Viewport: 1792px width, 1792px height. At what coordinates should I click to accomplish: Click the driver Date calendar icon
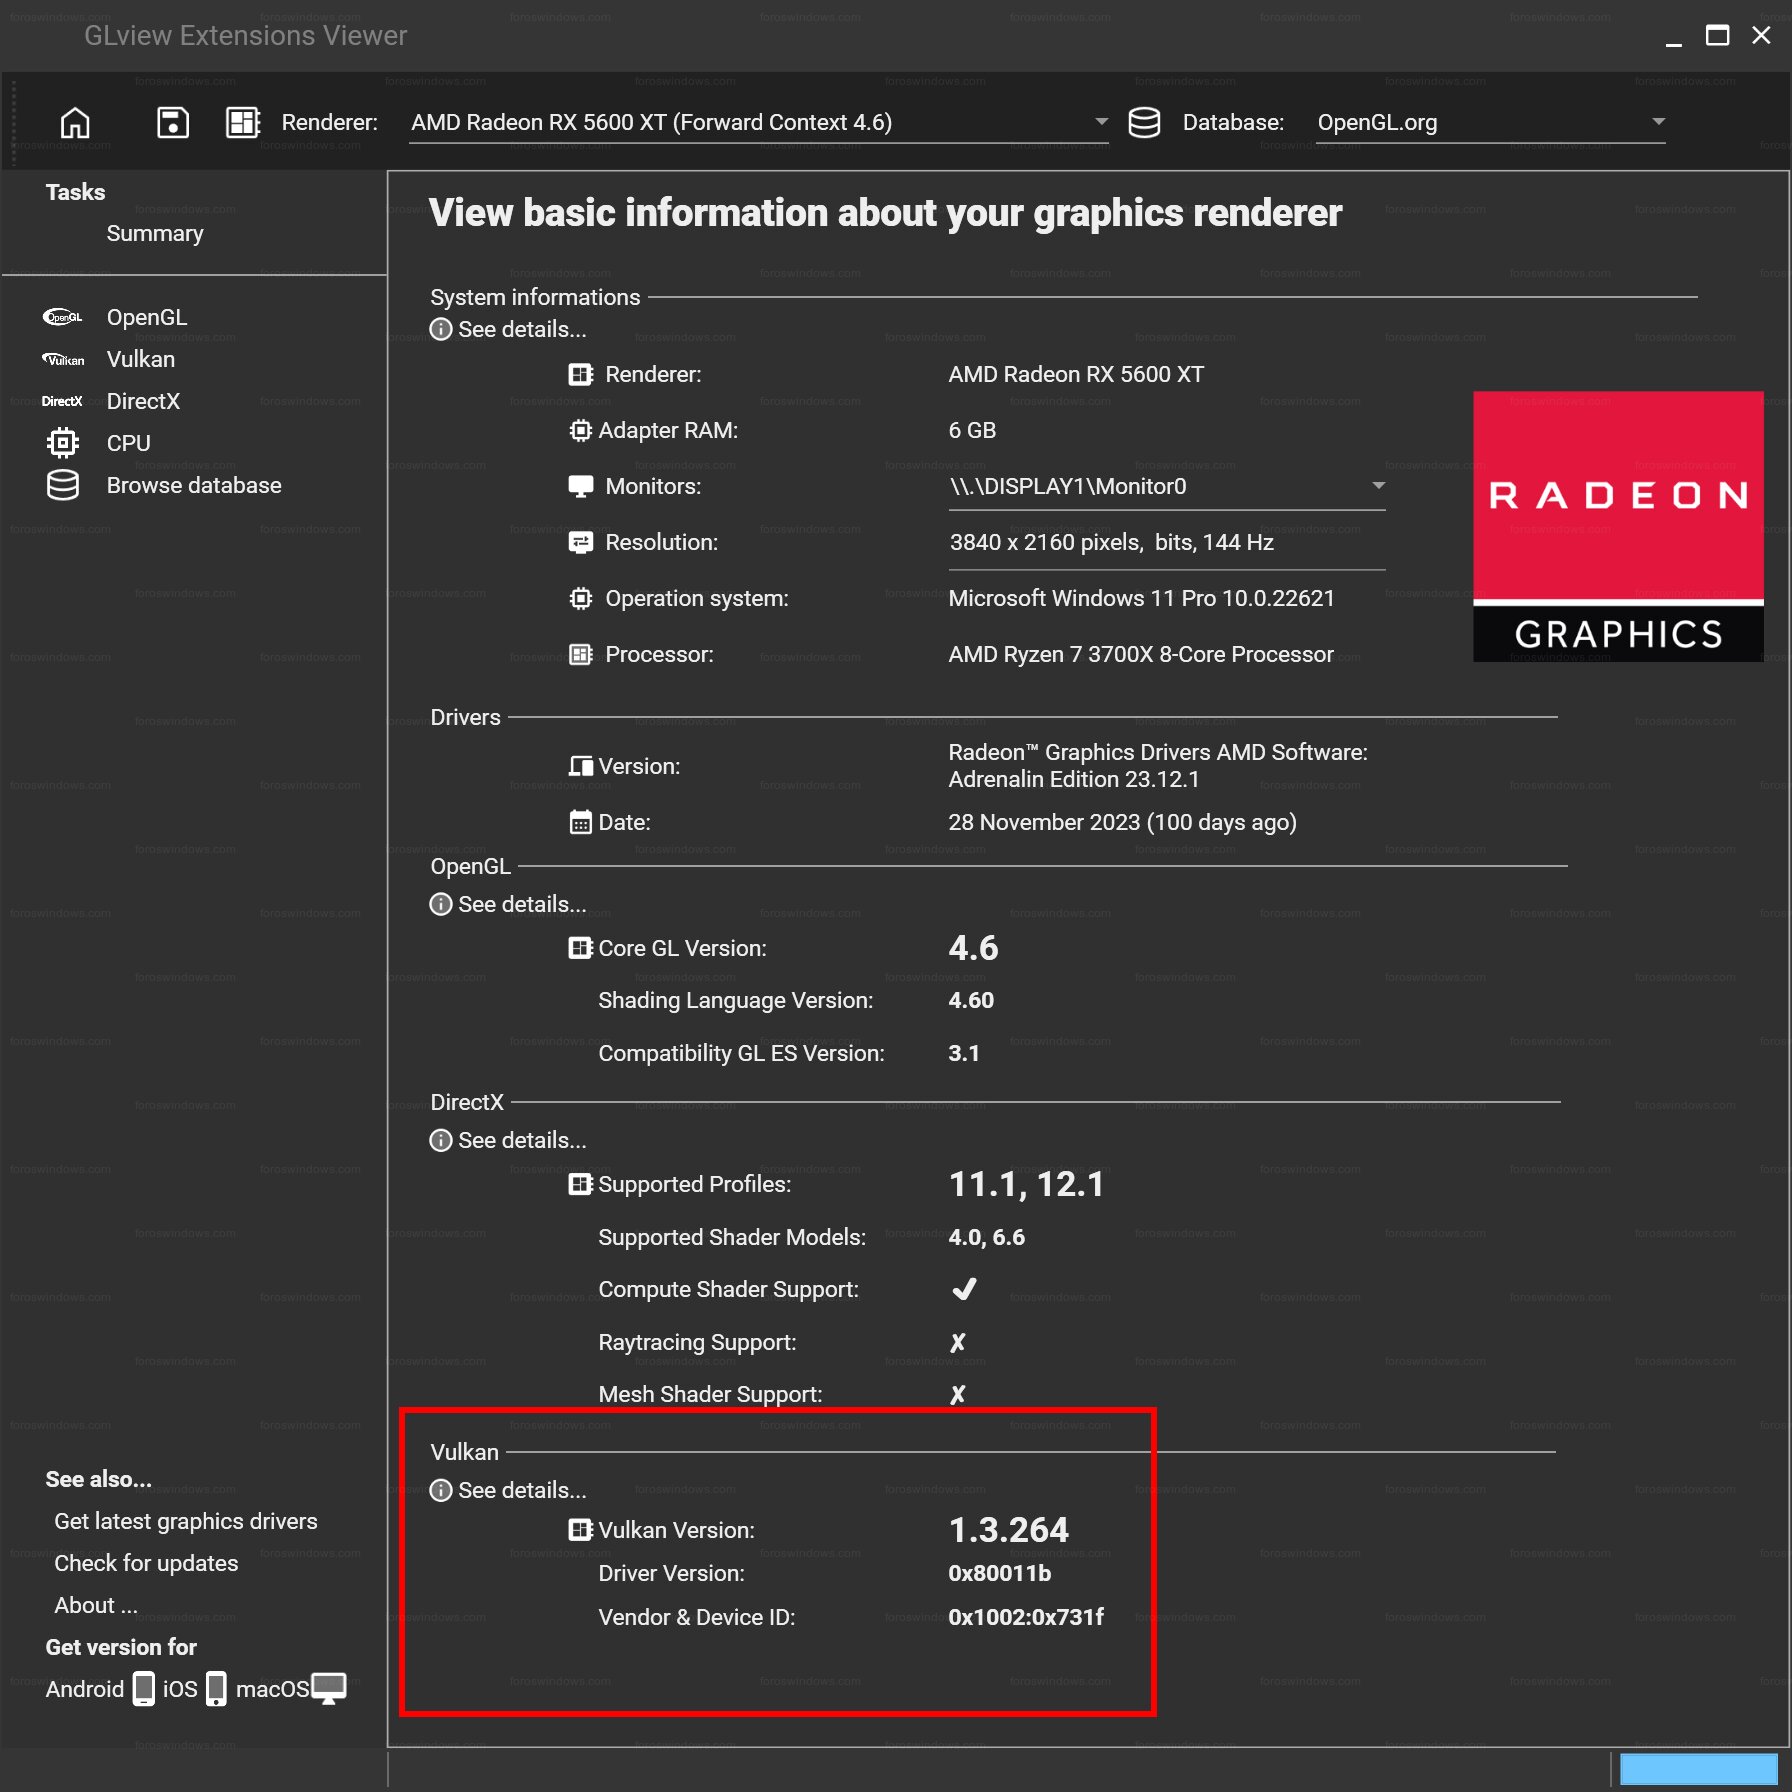[x=580, y=823]
